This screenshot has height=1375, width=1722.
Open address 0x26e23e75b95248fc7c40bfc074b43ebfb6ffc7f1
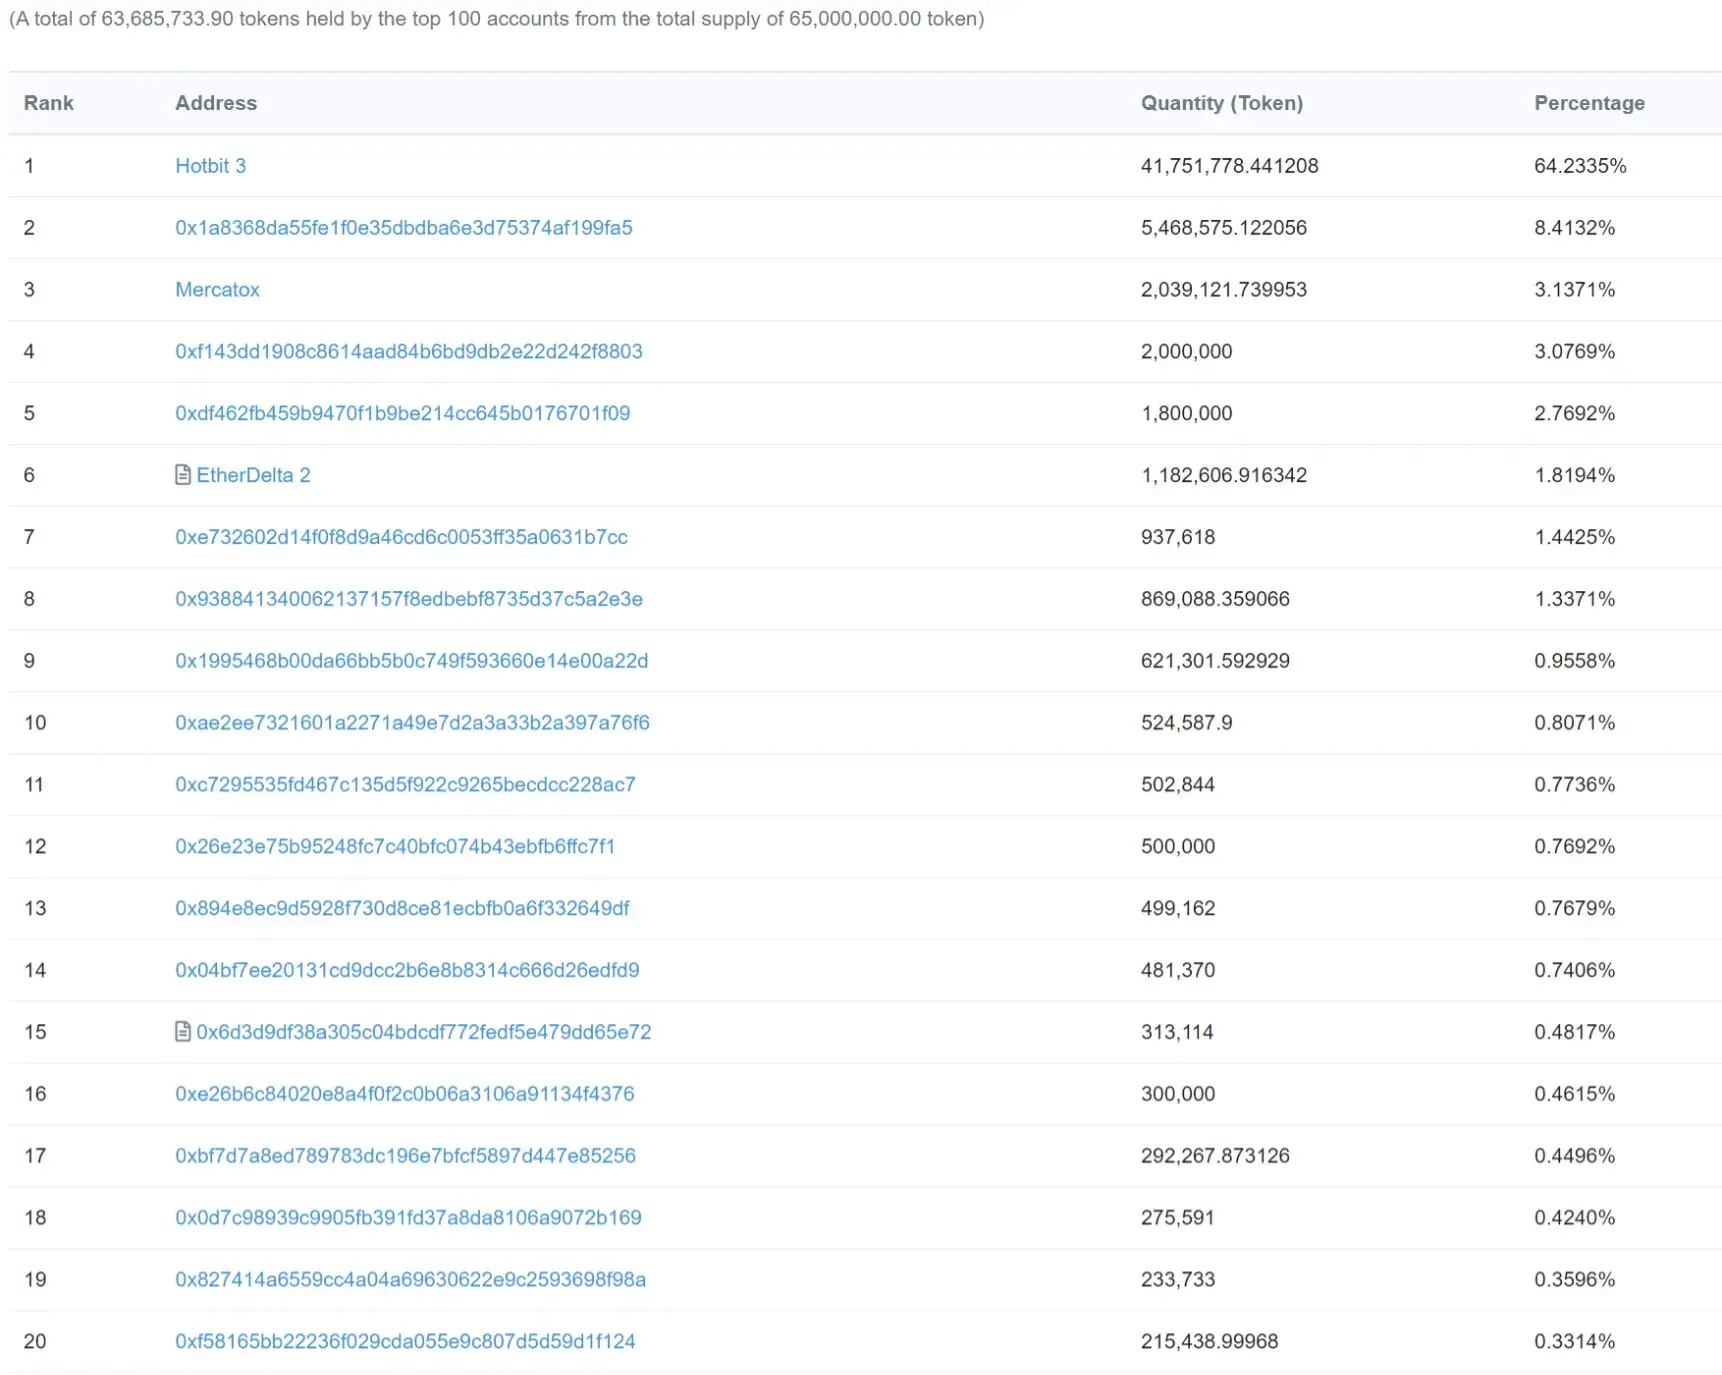[x=395, y=847]
